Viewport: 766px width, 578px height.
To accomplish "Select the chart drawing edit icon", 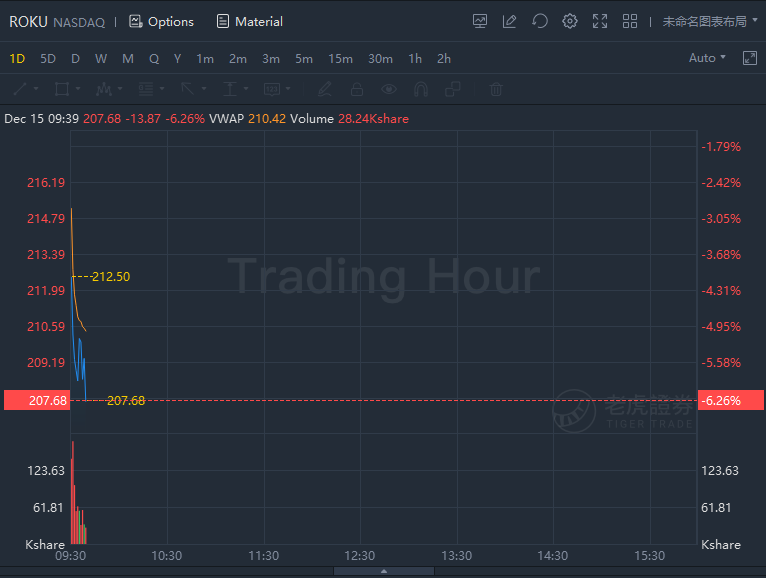I will pyautogui.click(x=510, y=21).
